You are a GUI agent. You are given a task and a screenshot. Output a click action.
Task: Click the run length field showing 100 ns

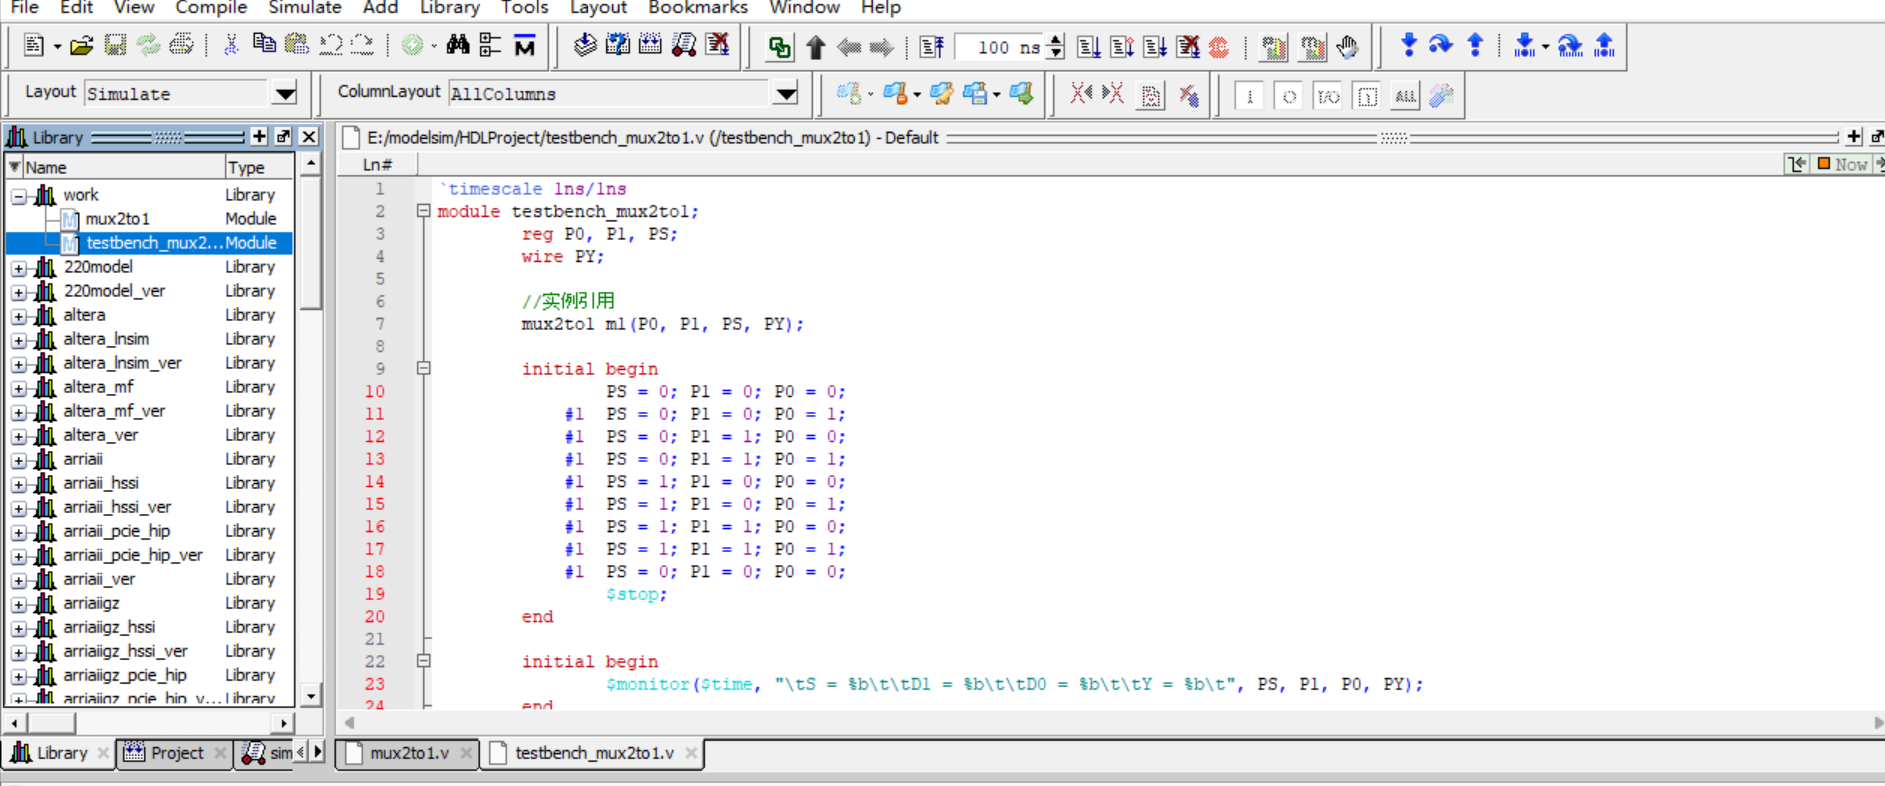[x=997, y=47]
